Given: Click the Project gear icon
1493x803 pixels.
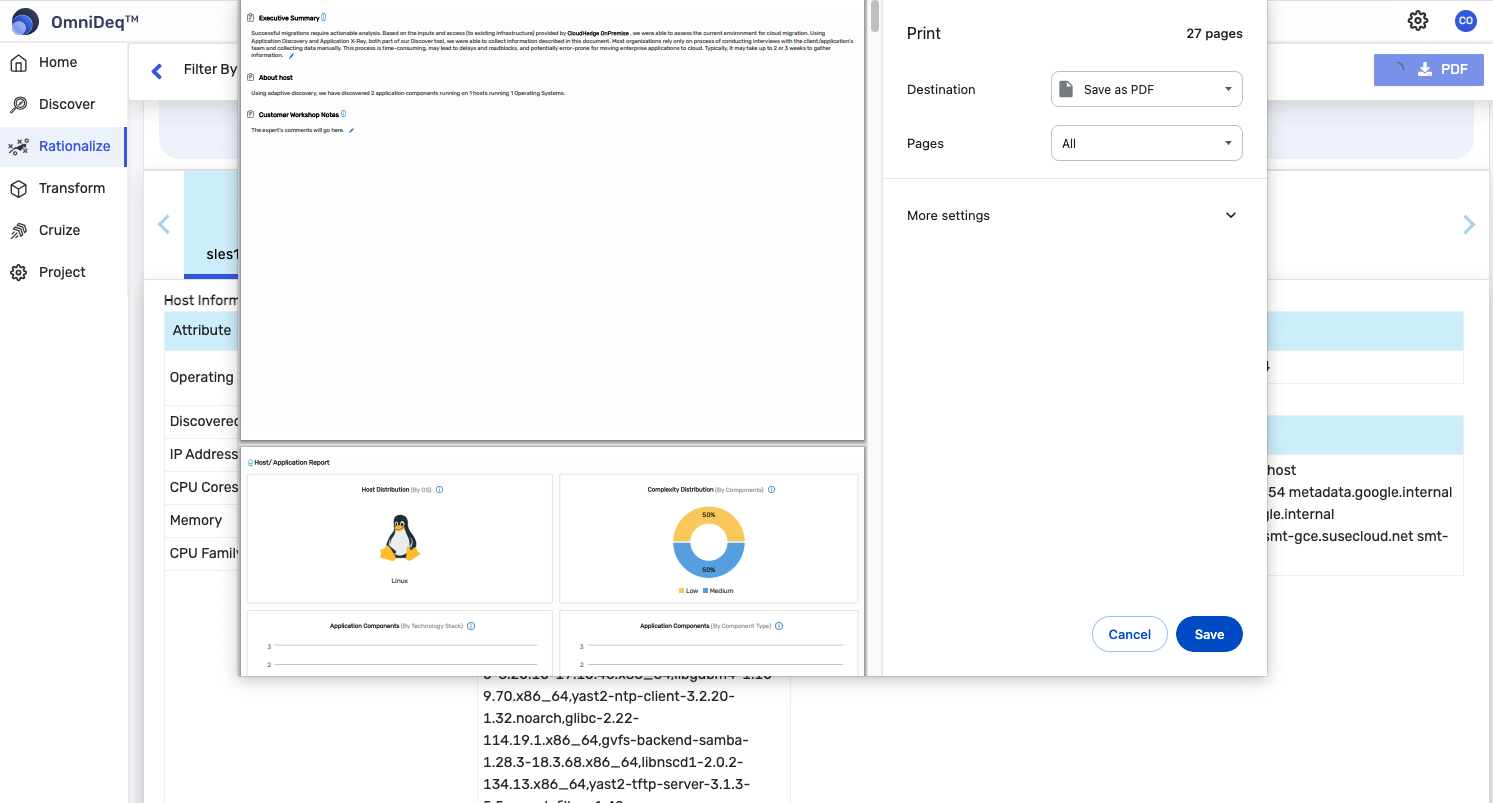Looking at the screenshot, I should tap(18, 273).
